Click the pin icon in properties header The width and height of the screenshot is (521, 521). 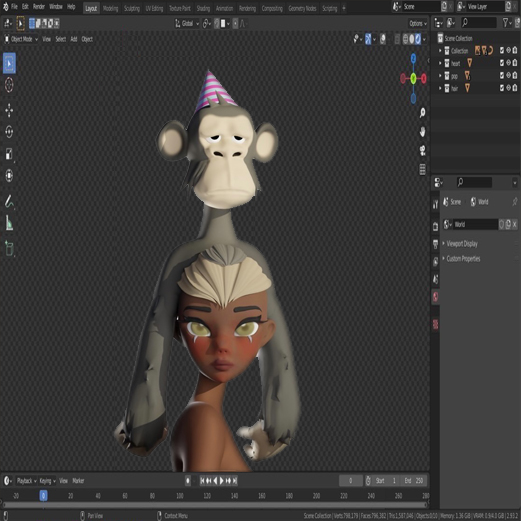click(515, 202)
